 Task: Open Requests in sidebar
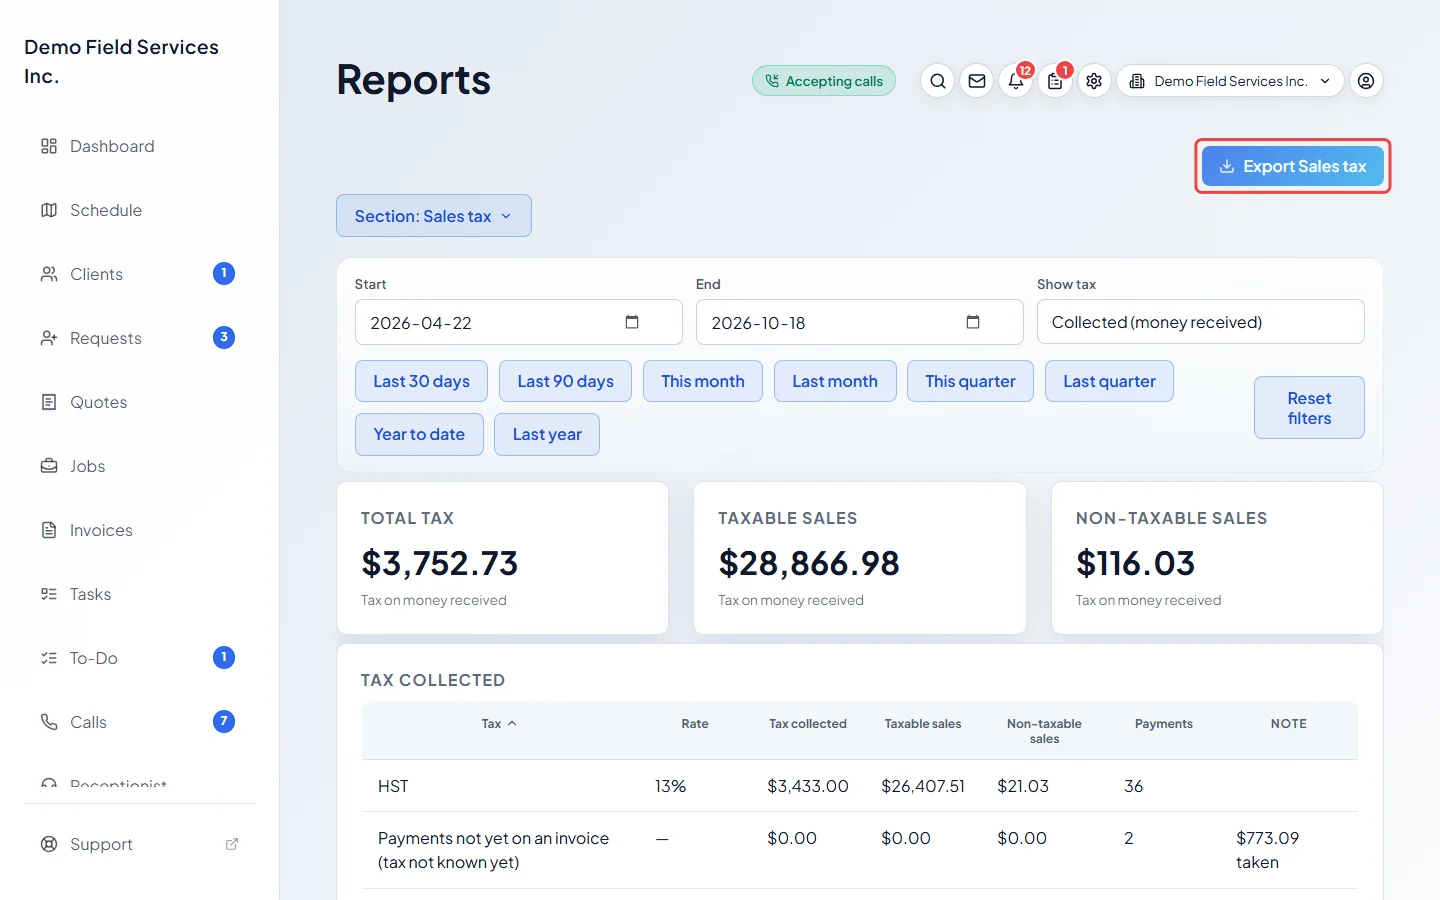click(x=140, y=338)
